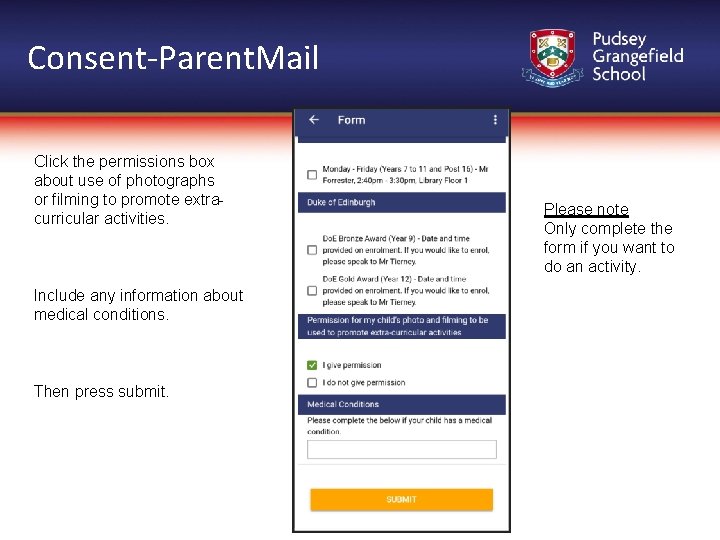
Task: Click the Consent-ParentMail slide title
Action: click(173, 58)
